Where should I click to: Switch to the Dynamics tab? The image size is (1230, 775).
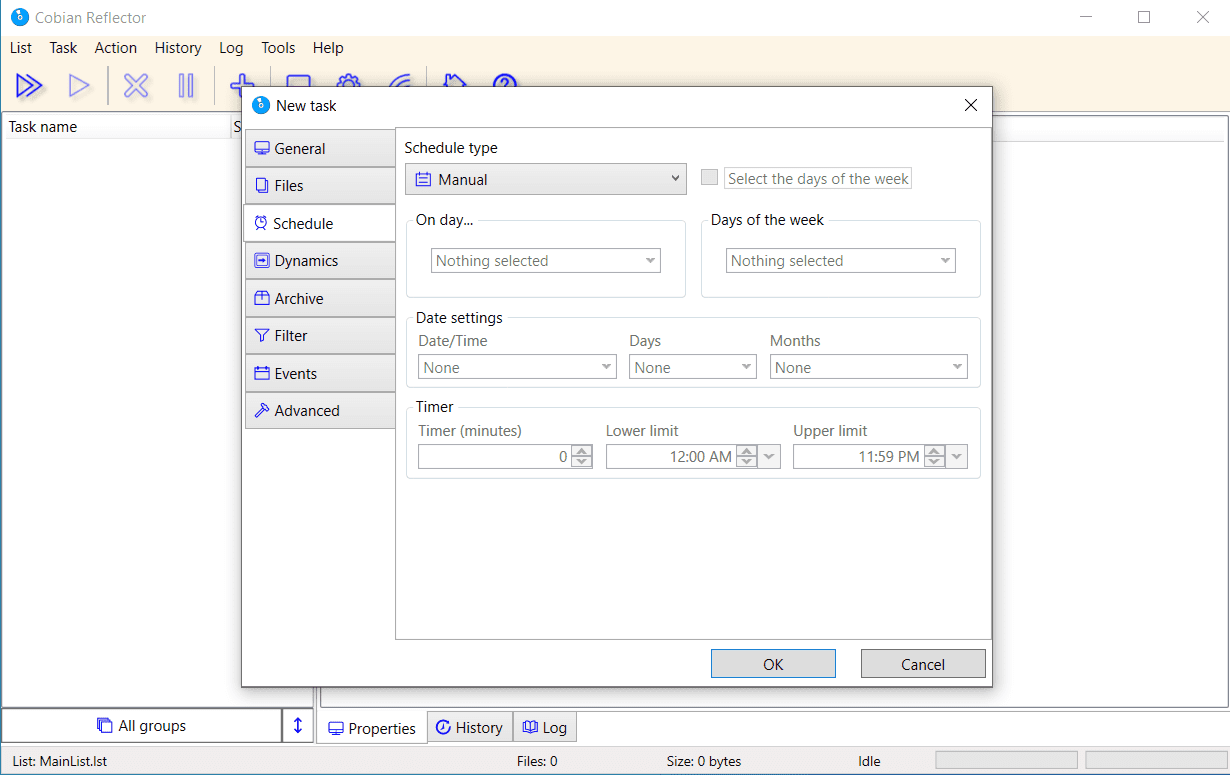pos(320,261)
